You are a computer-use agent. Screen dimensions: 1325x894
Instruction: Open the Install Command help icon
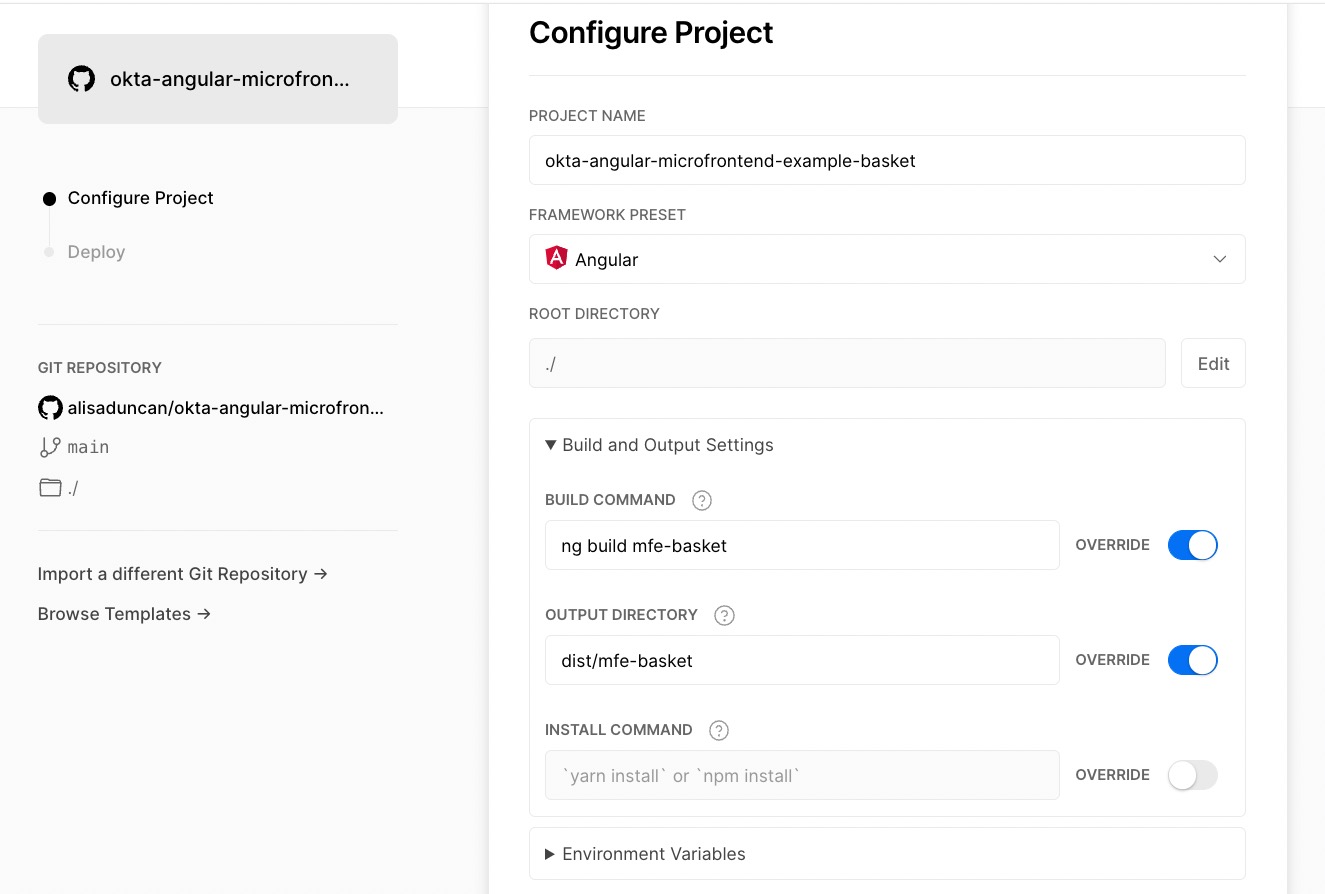coord(718,730)
